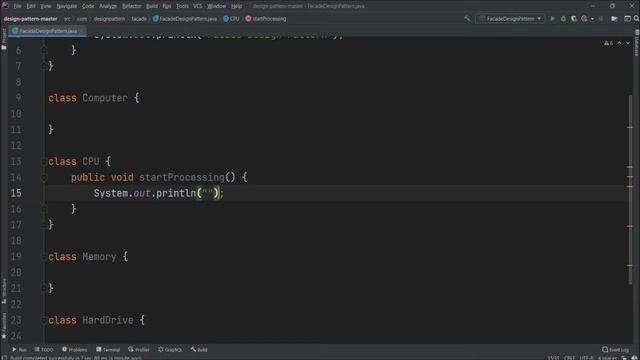This screenshot has height=360, width=640.
Task: Open the File menu
Action: tap(17, 6)
